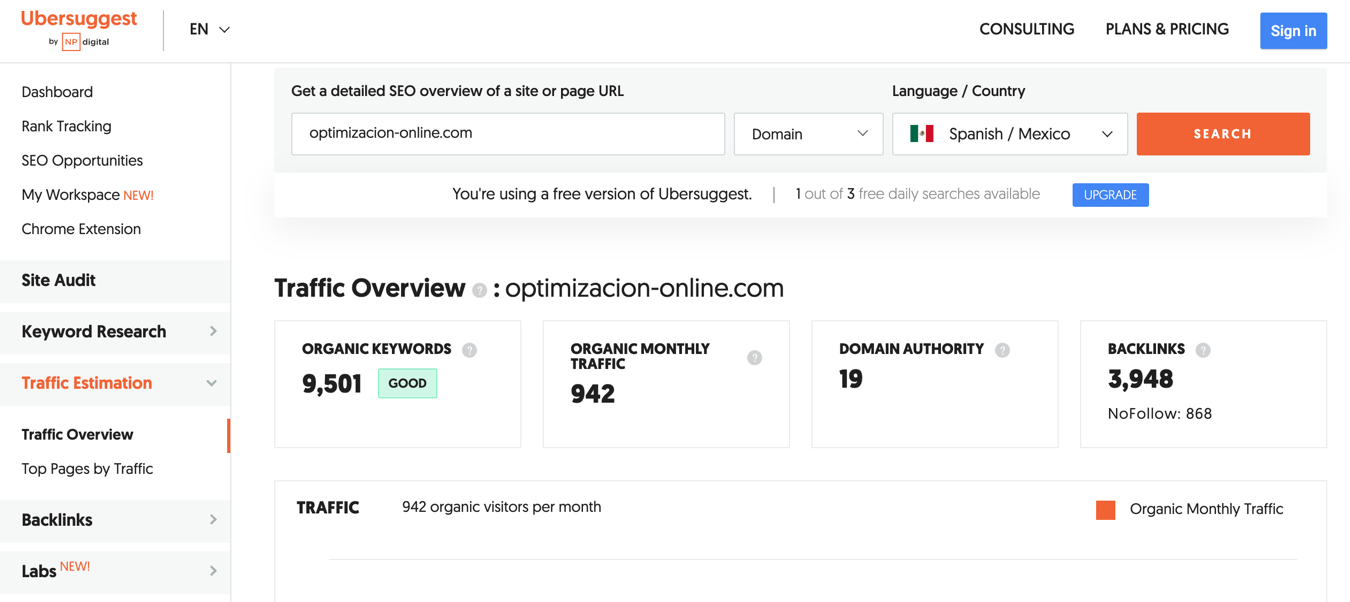Click the domain authority value 19
The image size is (1350, 602).
coord(851,380)
